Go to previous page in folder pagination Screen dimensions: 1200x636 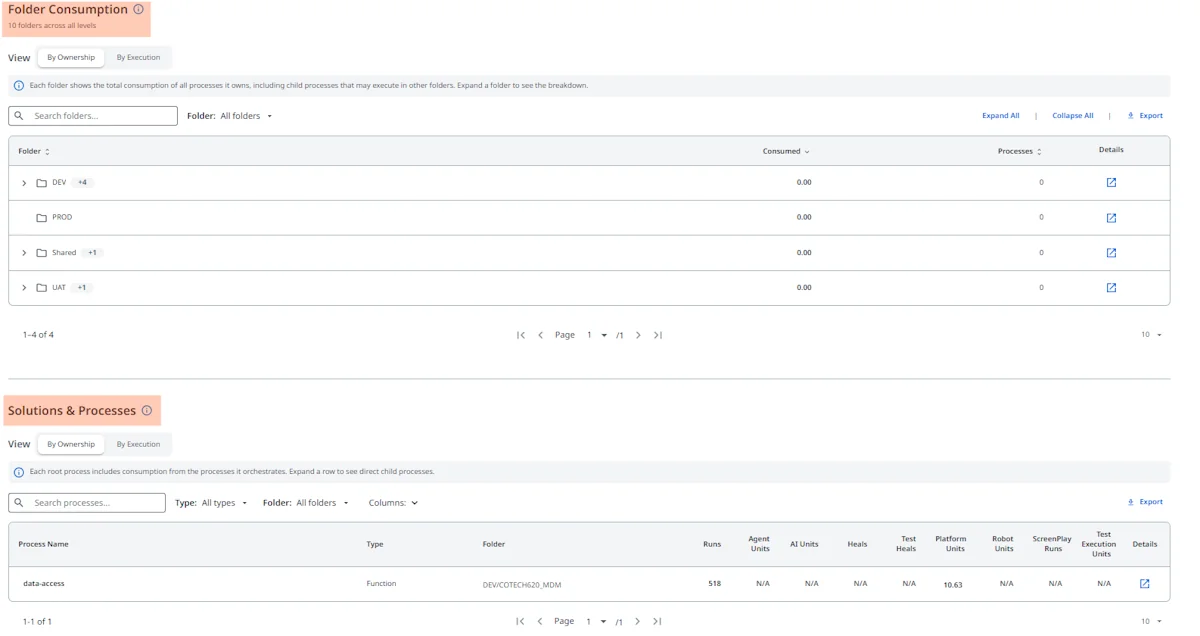(541, 335)
